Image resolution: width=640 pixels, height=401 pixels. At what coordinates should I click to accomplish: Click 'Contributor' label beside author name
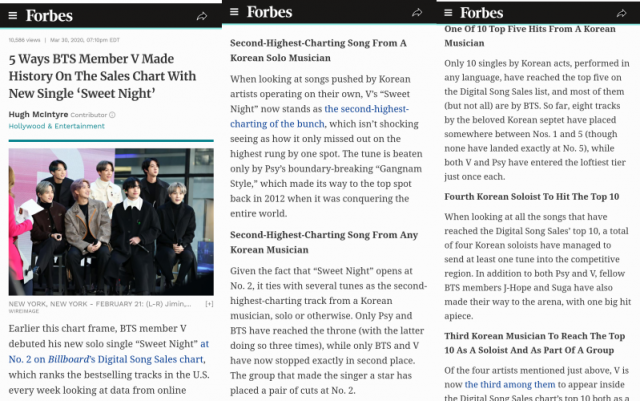(x=89, y=115)
